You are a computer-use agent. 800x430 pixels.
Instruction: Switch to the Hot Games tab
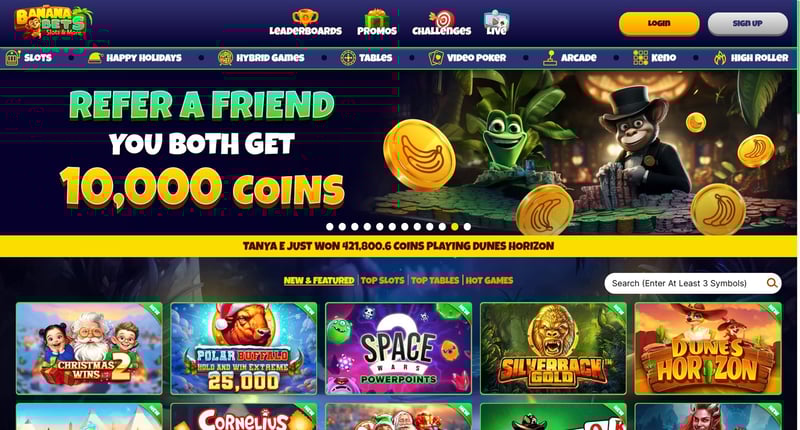pos(489,281)
